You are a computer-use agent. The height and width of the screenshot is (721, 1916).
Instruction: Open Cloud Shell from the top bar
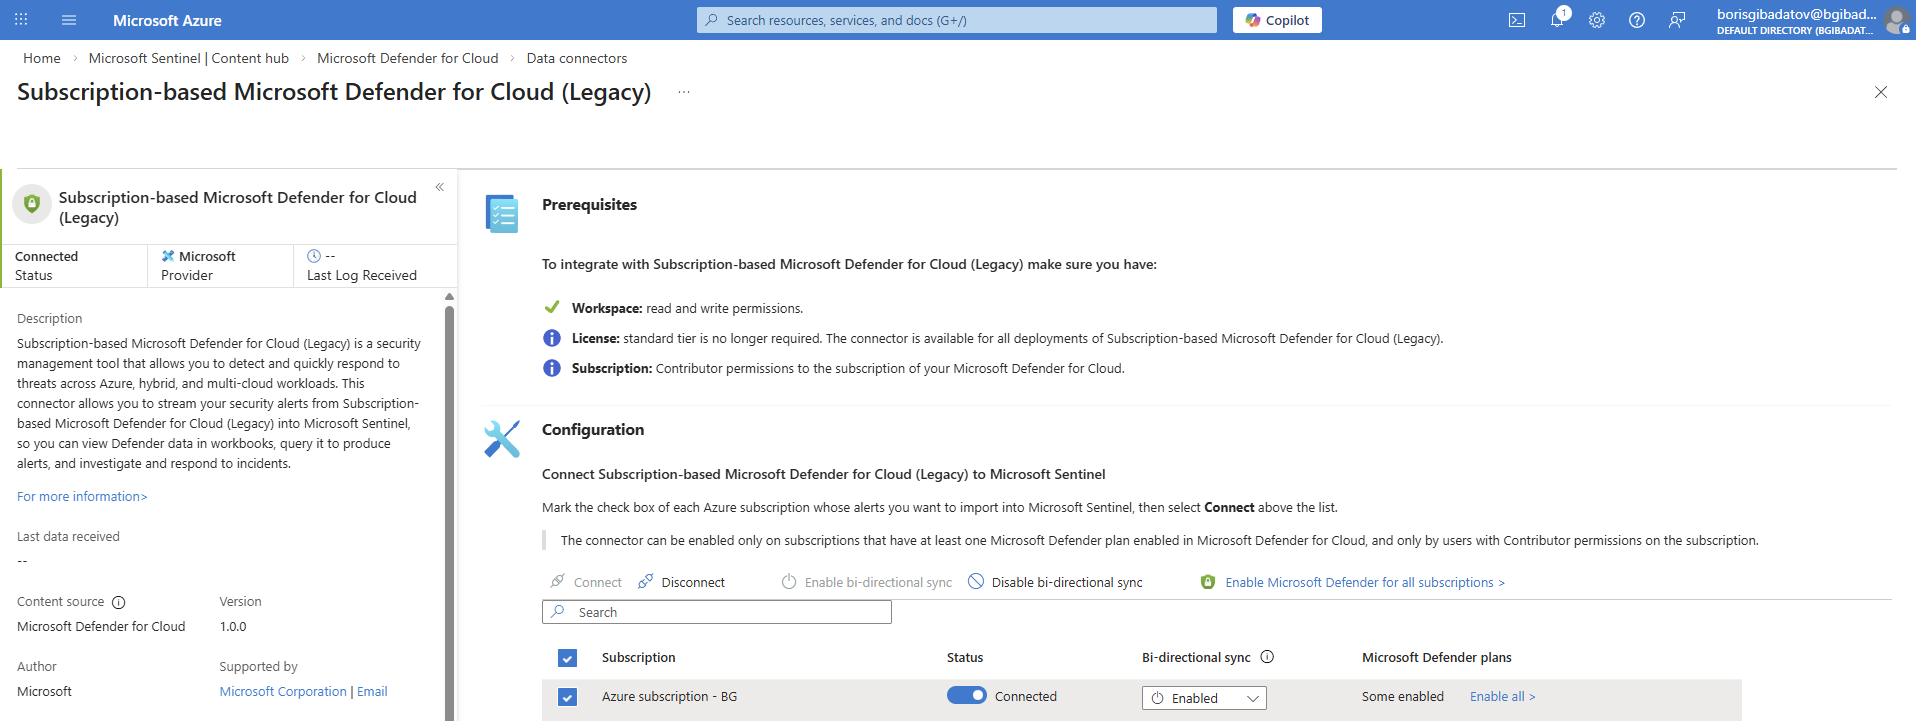pos(1517,20)
